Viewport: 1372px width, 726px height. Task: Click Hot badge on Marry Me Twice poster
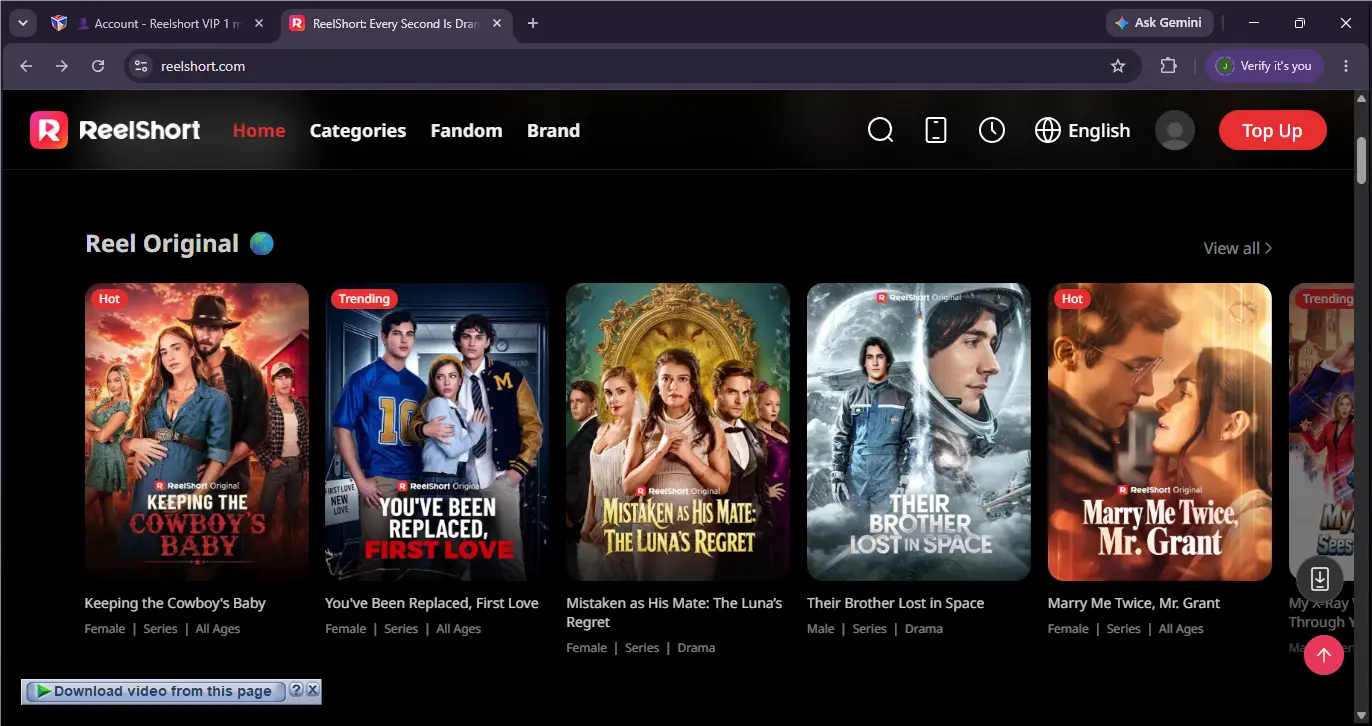click(1072, 298)
